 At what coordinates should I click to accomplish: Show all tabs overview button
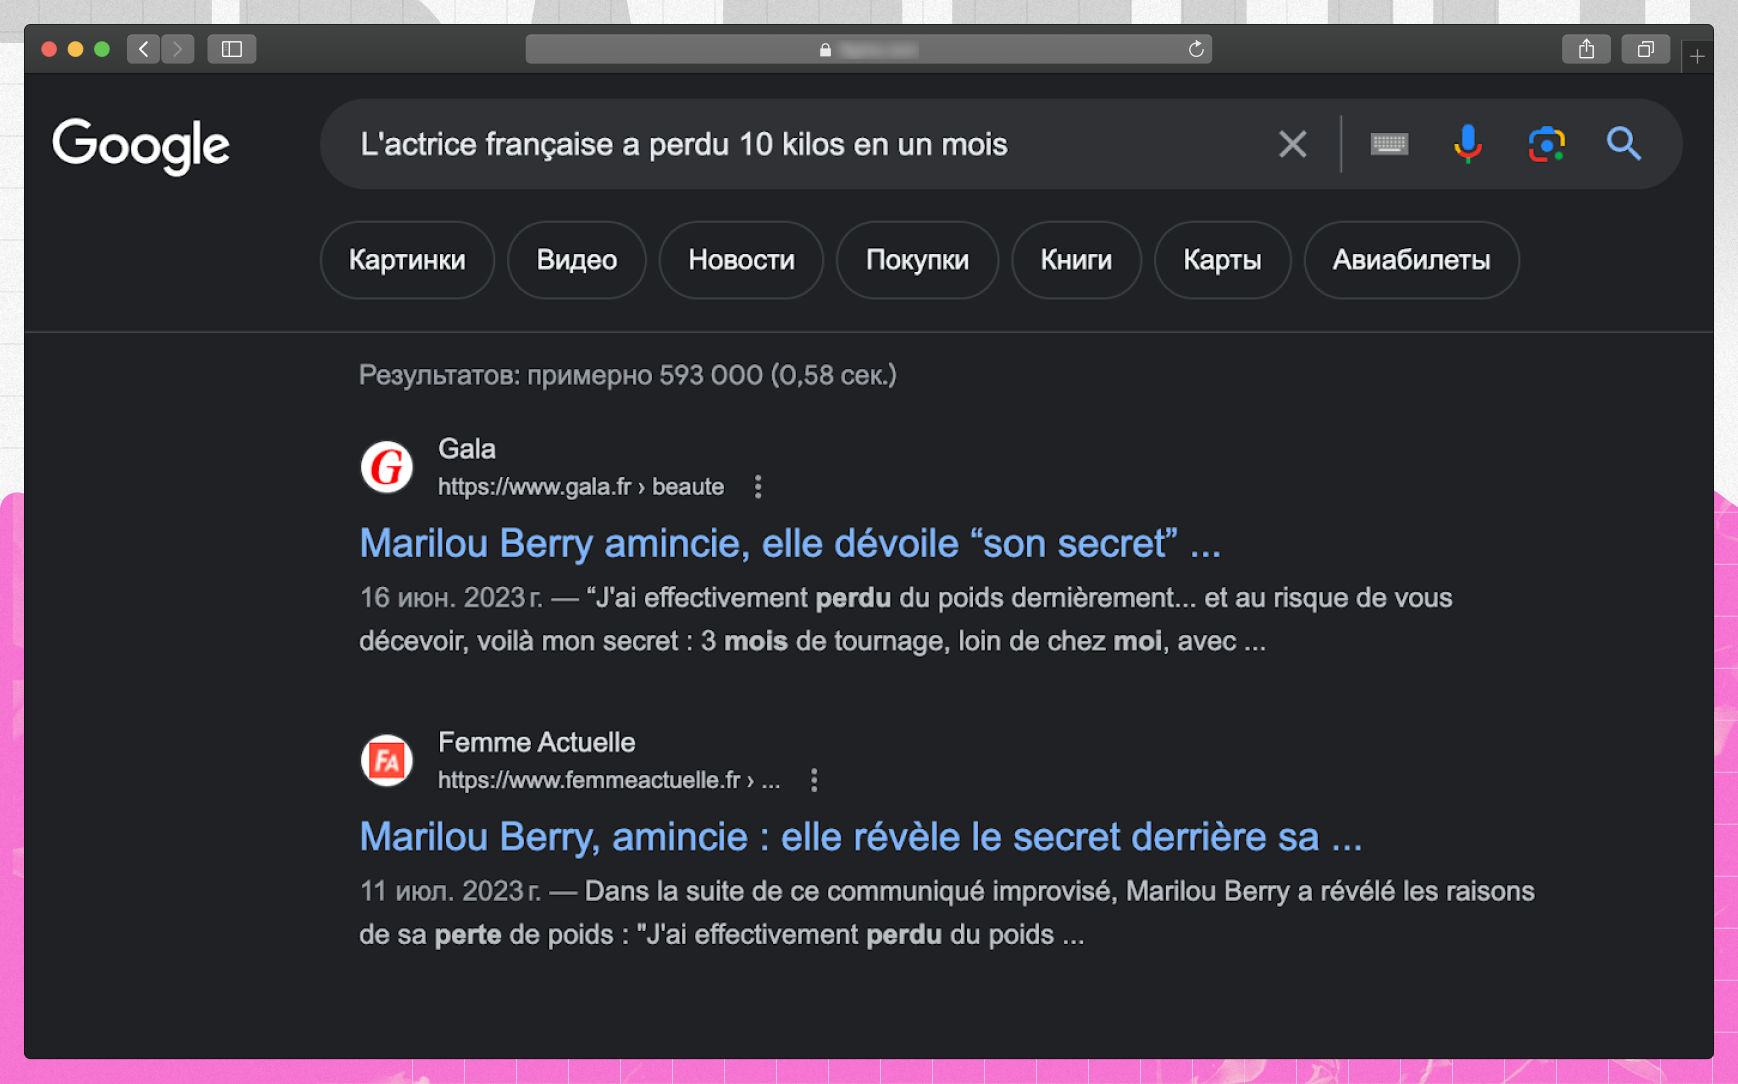1646,49
